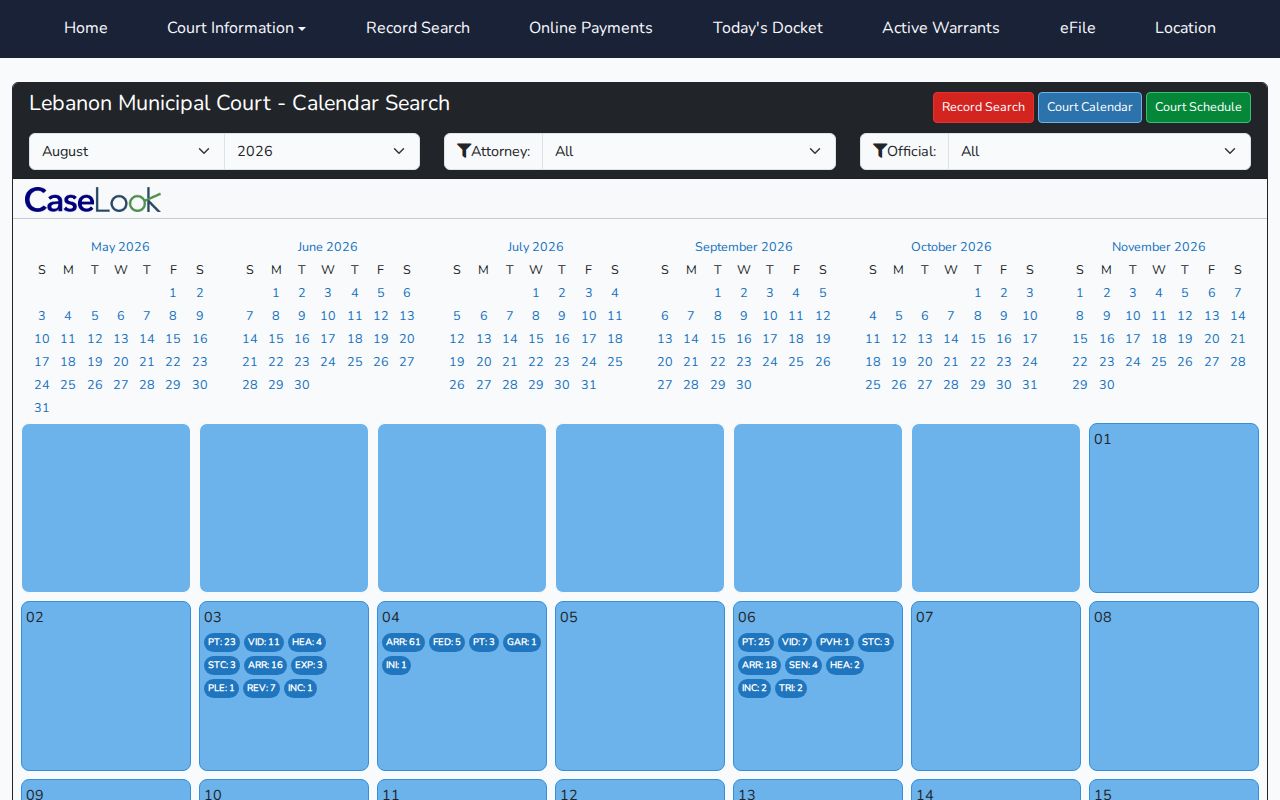Pick day 30 in the November 2026 mini calendar
Image resolution: width=1280 pixels, height=800 pixels.
point(1106,385)
